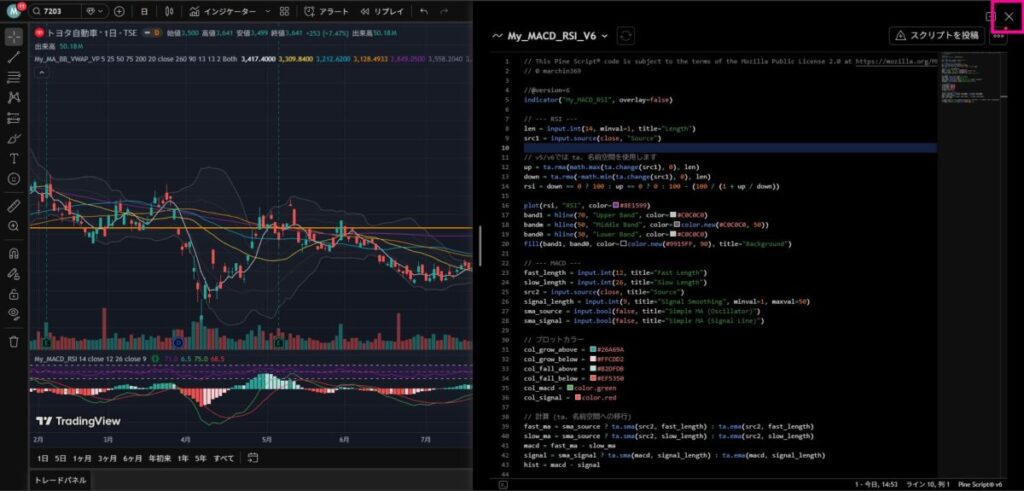Click the undo arrow in top toolbar

[x=424, y=12]
